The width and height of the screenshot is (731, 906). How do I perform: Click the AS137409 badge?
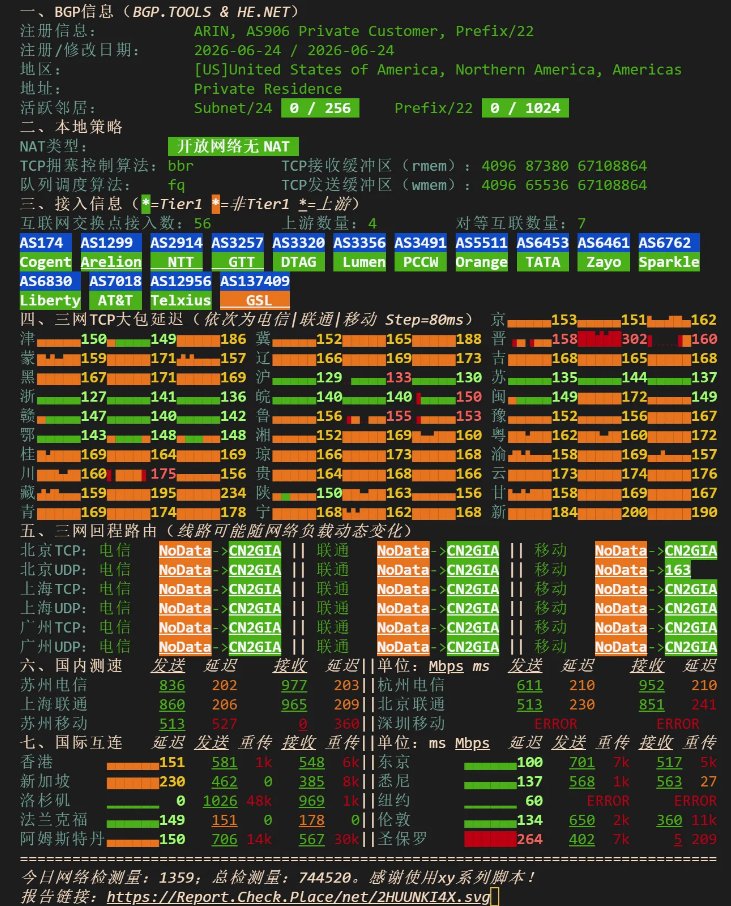click(255, 281)
